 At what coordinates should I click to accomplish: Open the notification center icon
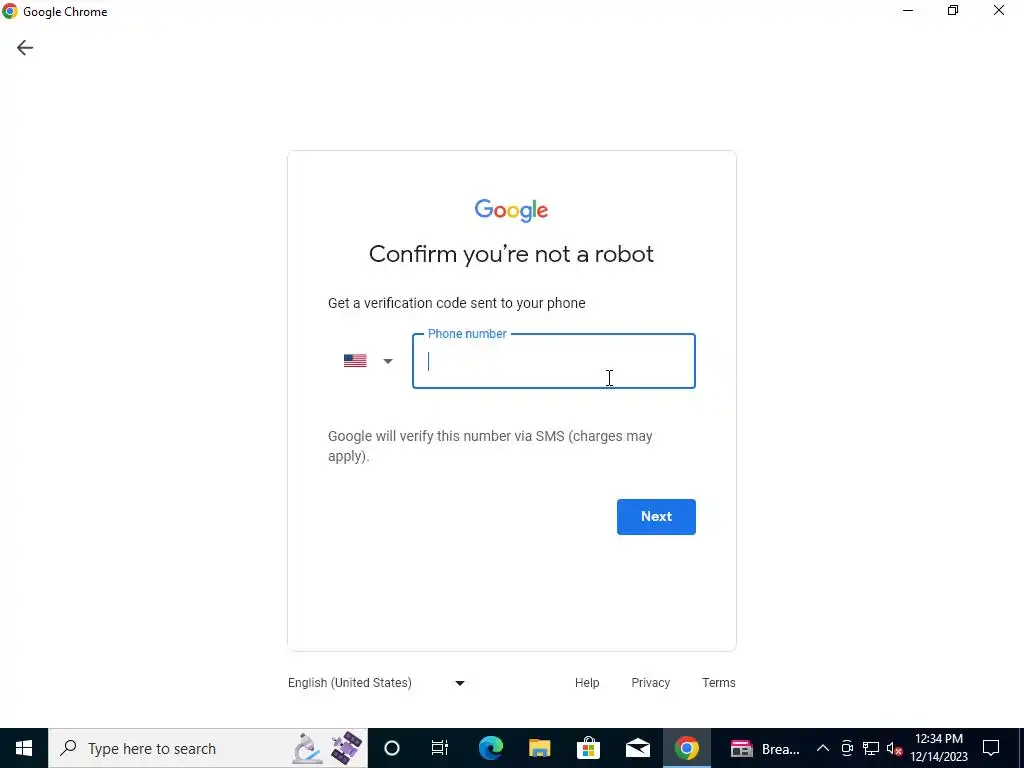991,748
